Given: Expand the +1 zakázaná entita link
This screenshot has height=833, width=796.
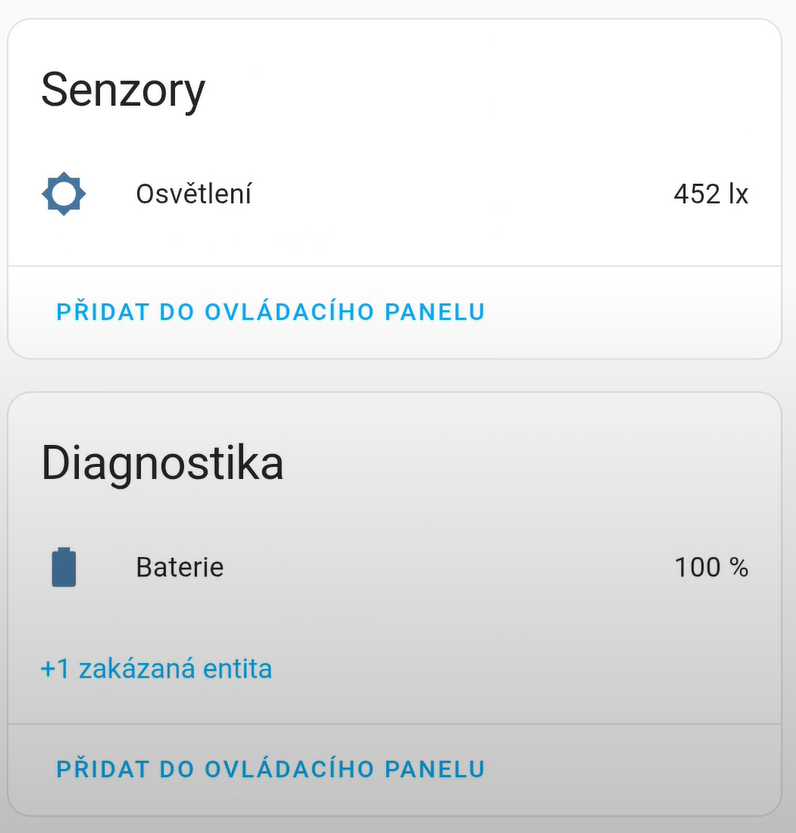Looking at the screenshot, I should click(156, 668).
